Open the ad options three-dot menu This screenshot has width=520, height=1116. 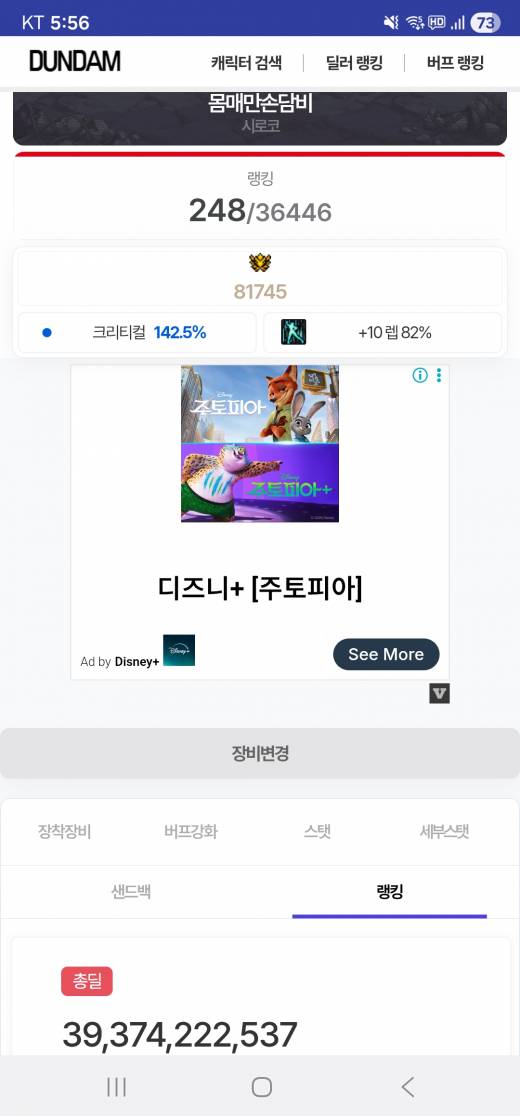coord(439,375)
